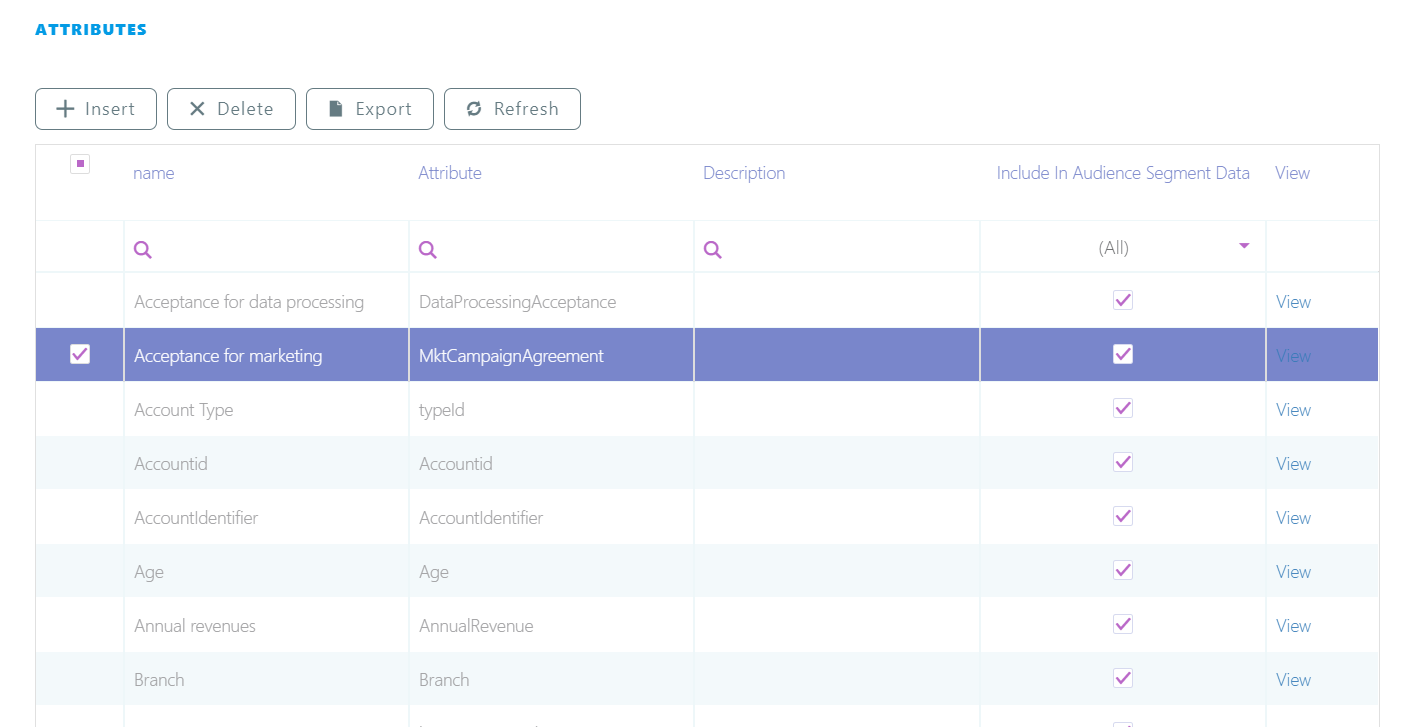The width and height of the screenshot is (1409, 727).
Task: Click the X icon on Delete button
Action: (x=197, y=109)
